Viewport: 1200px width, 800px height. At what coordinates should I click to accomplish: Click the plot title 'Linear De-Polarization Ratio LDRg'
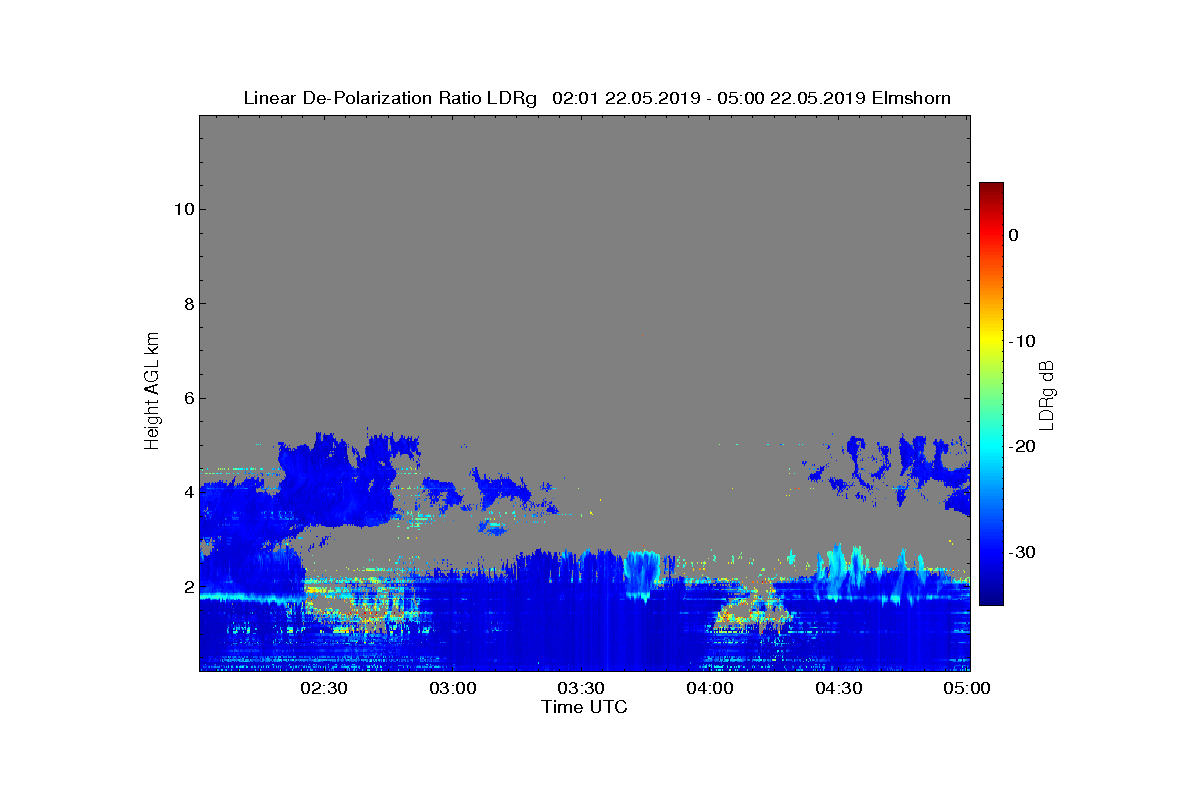coord(390,98)
